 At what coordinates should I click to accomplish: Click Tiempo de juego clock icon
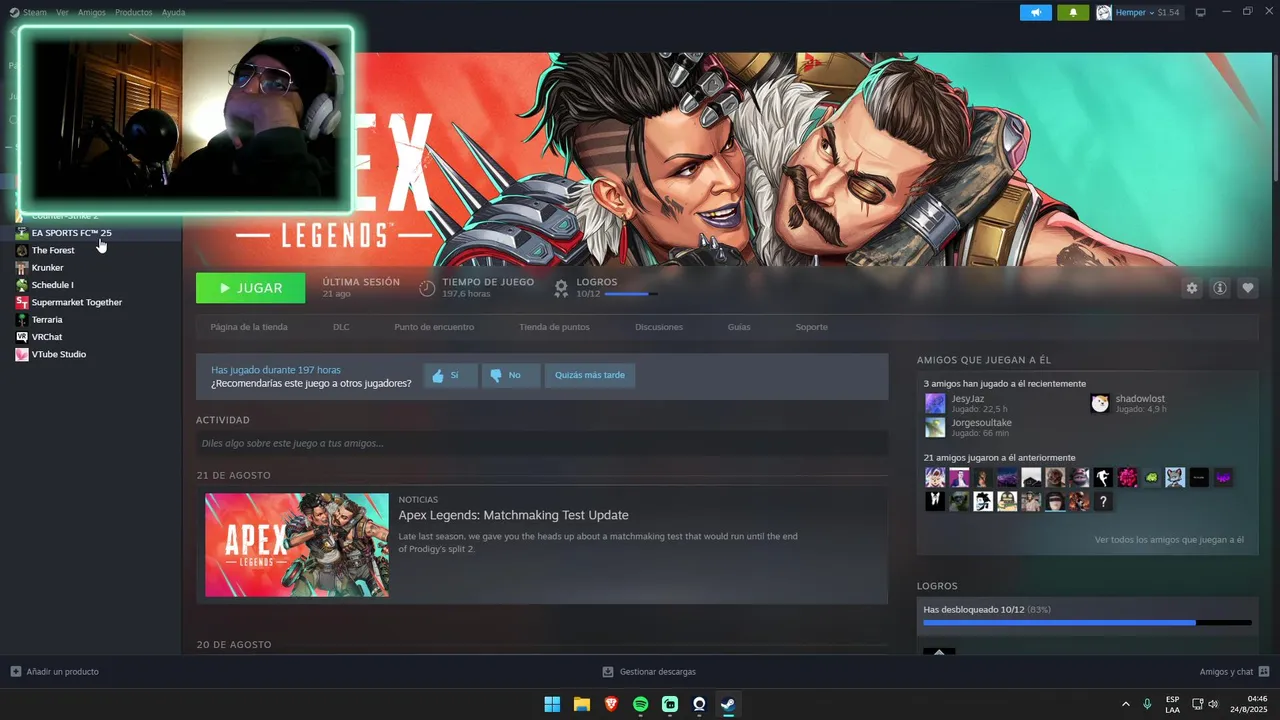click(x=427, y=288)
